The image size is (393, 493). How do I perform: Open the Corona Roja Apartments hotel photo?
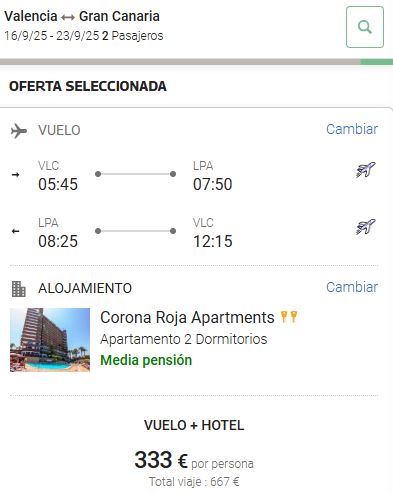point(50,340)
